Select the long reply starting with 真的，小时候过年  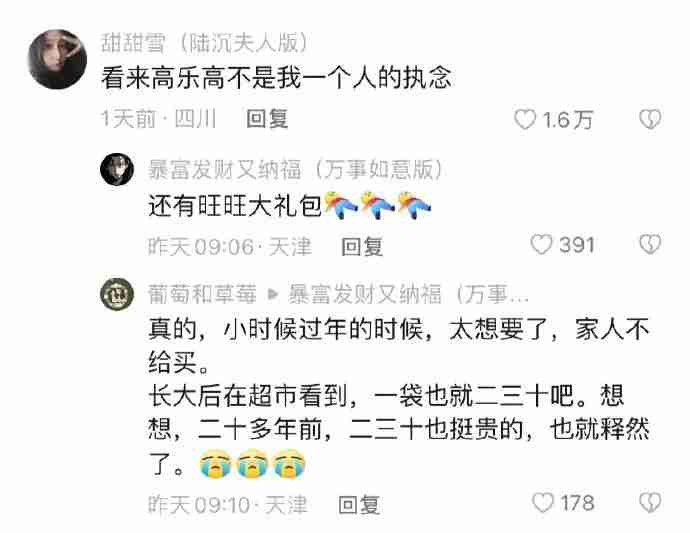coord(399,396)
